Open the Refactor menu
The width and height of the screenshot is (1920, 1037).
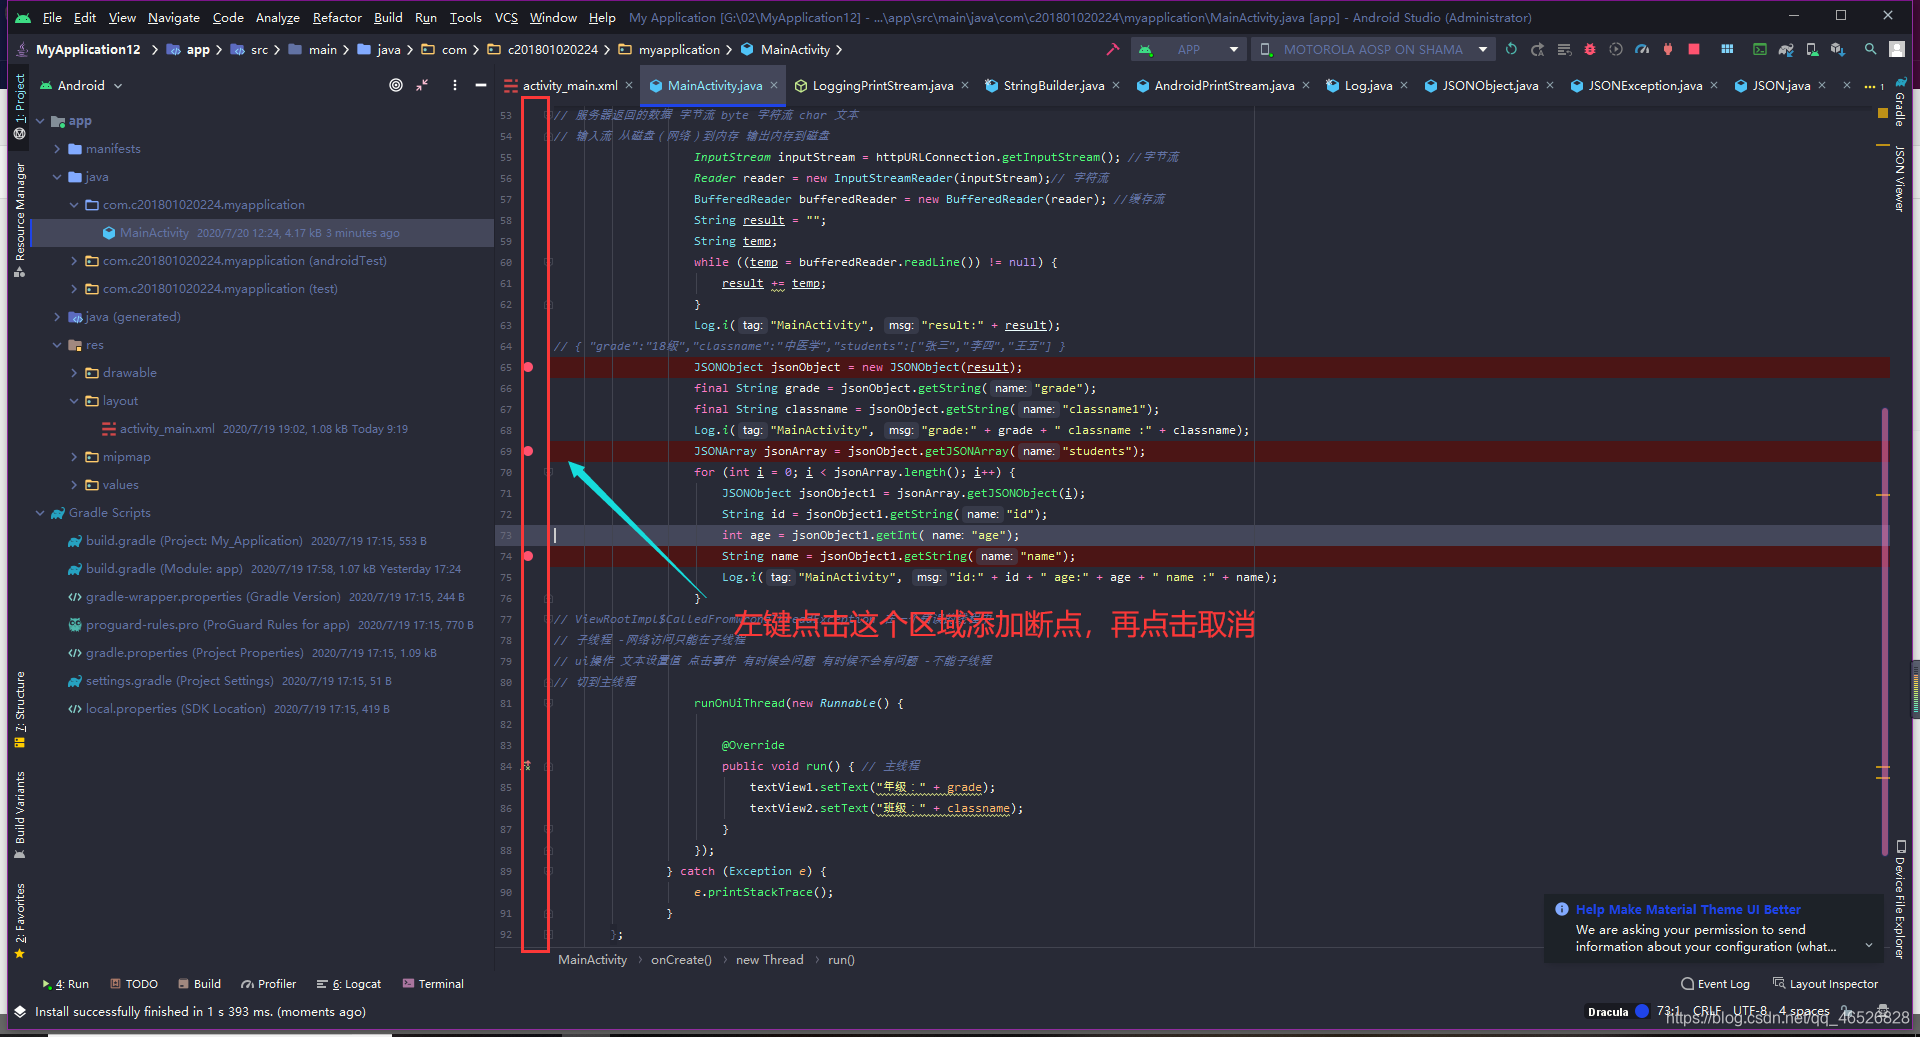[x=337, y=17]
